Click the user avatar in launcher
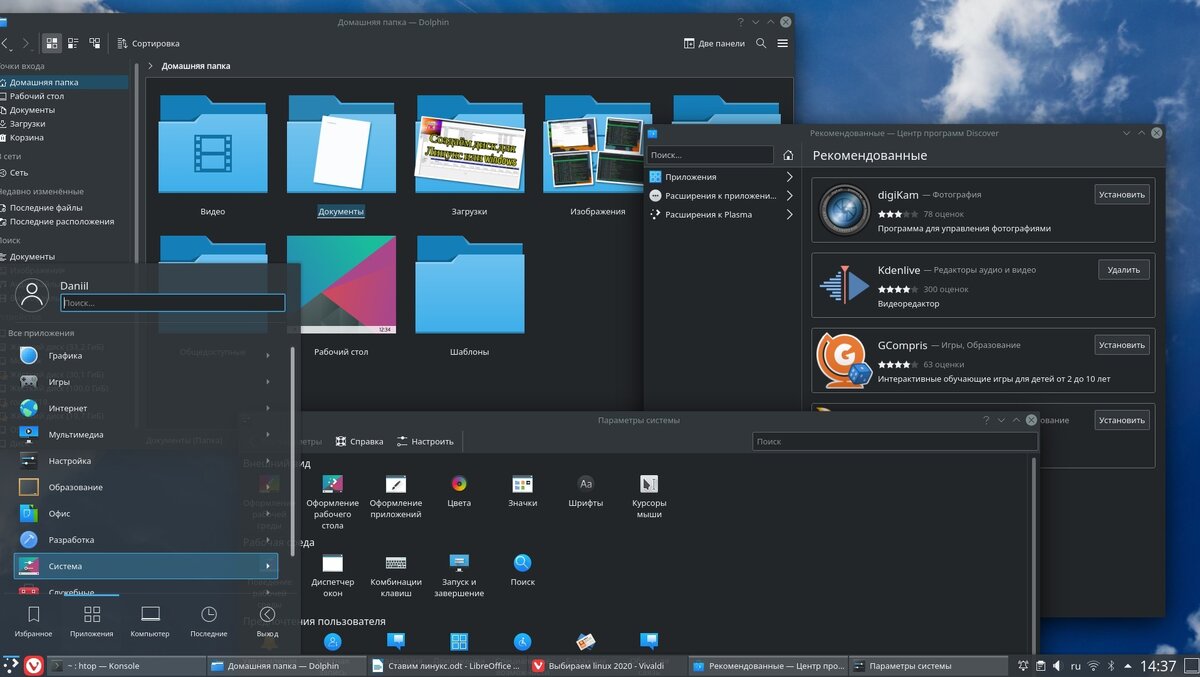The image size is (1200, 677). pyautogui.click(x=33, y=294)
